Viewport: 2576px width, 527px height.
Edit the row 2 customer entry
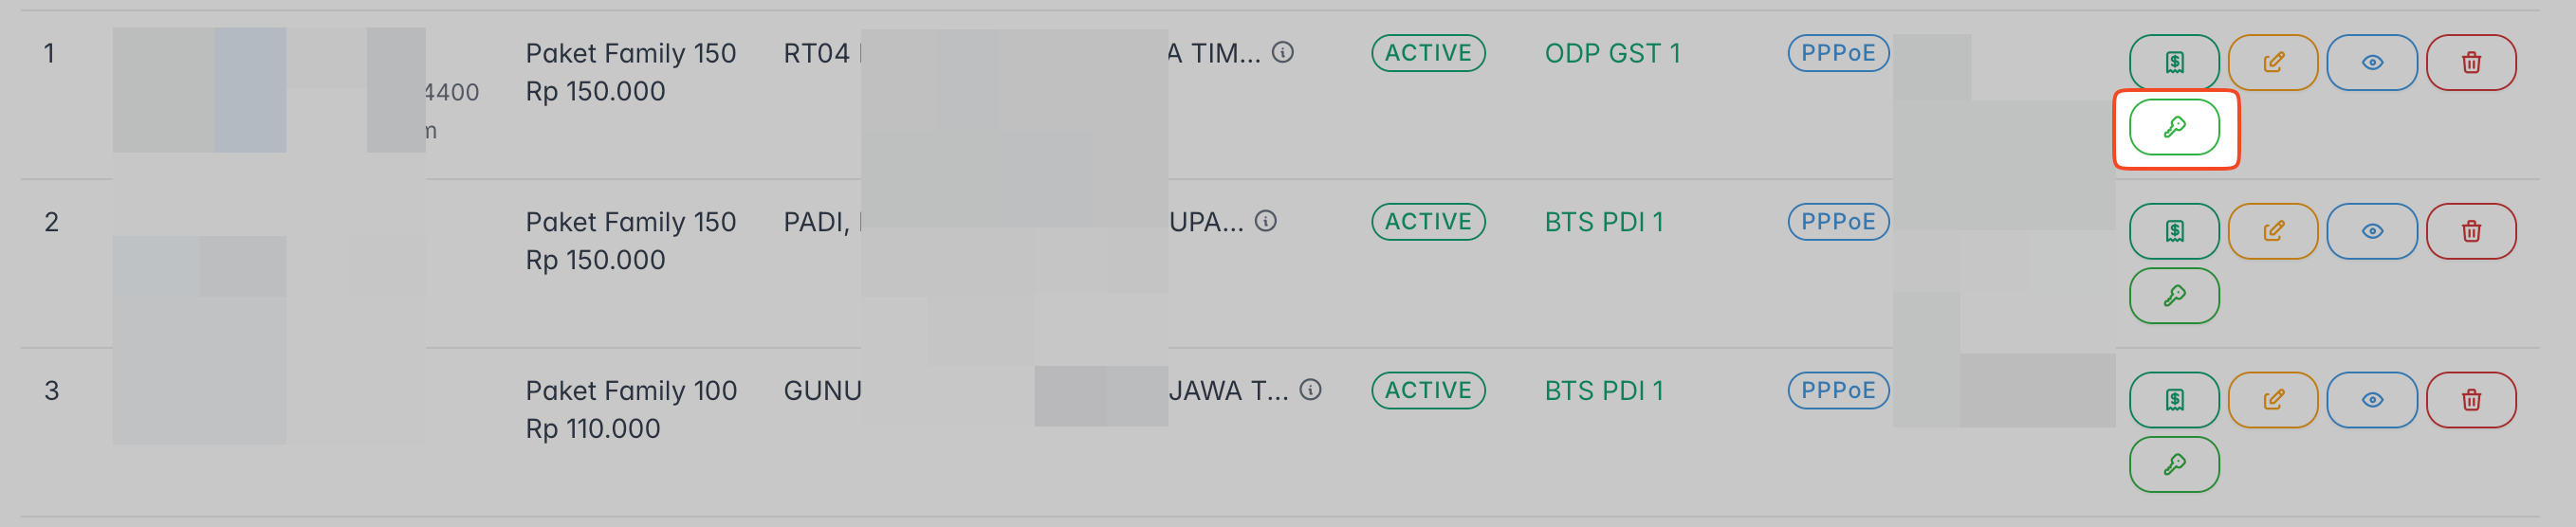pyautogui.click(x=2272, y=232)
